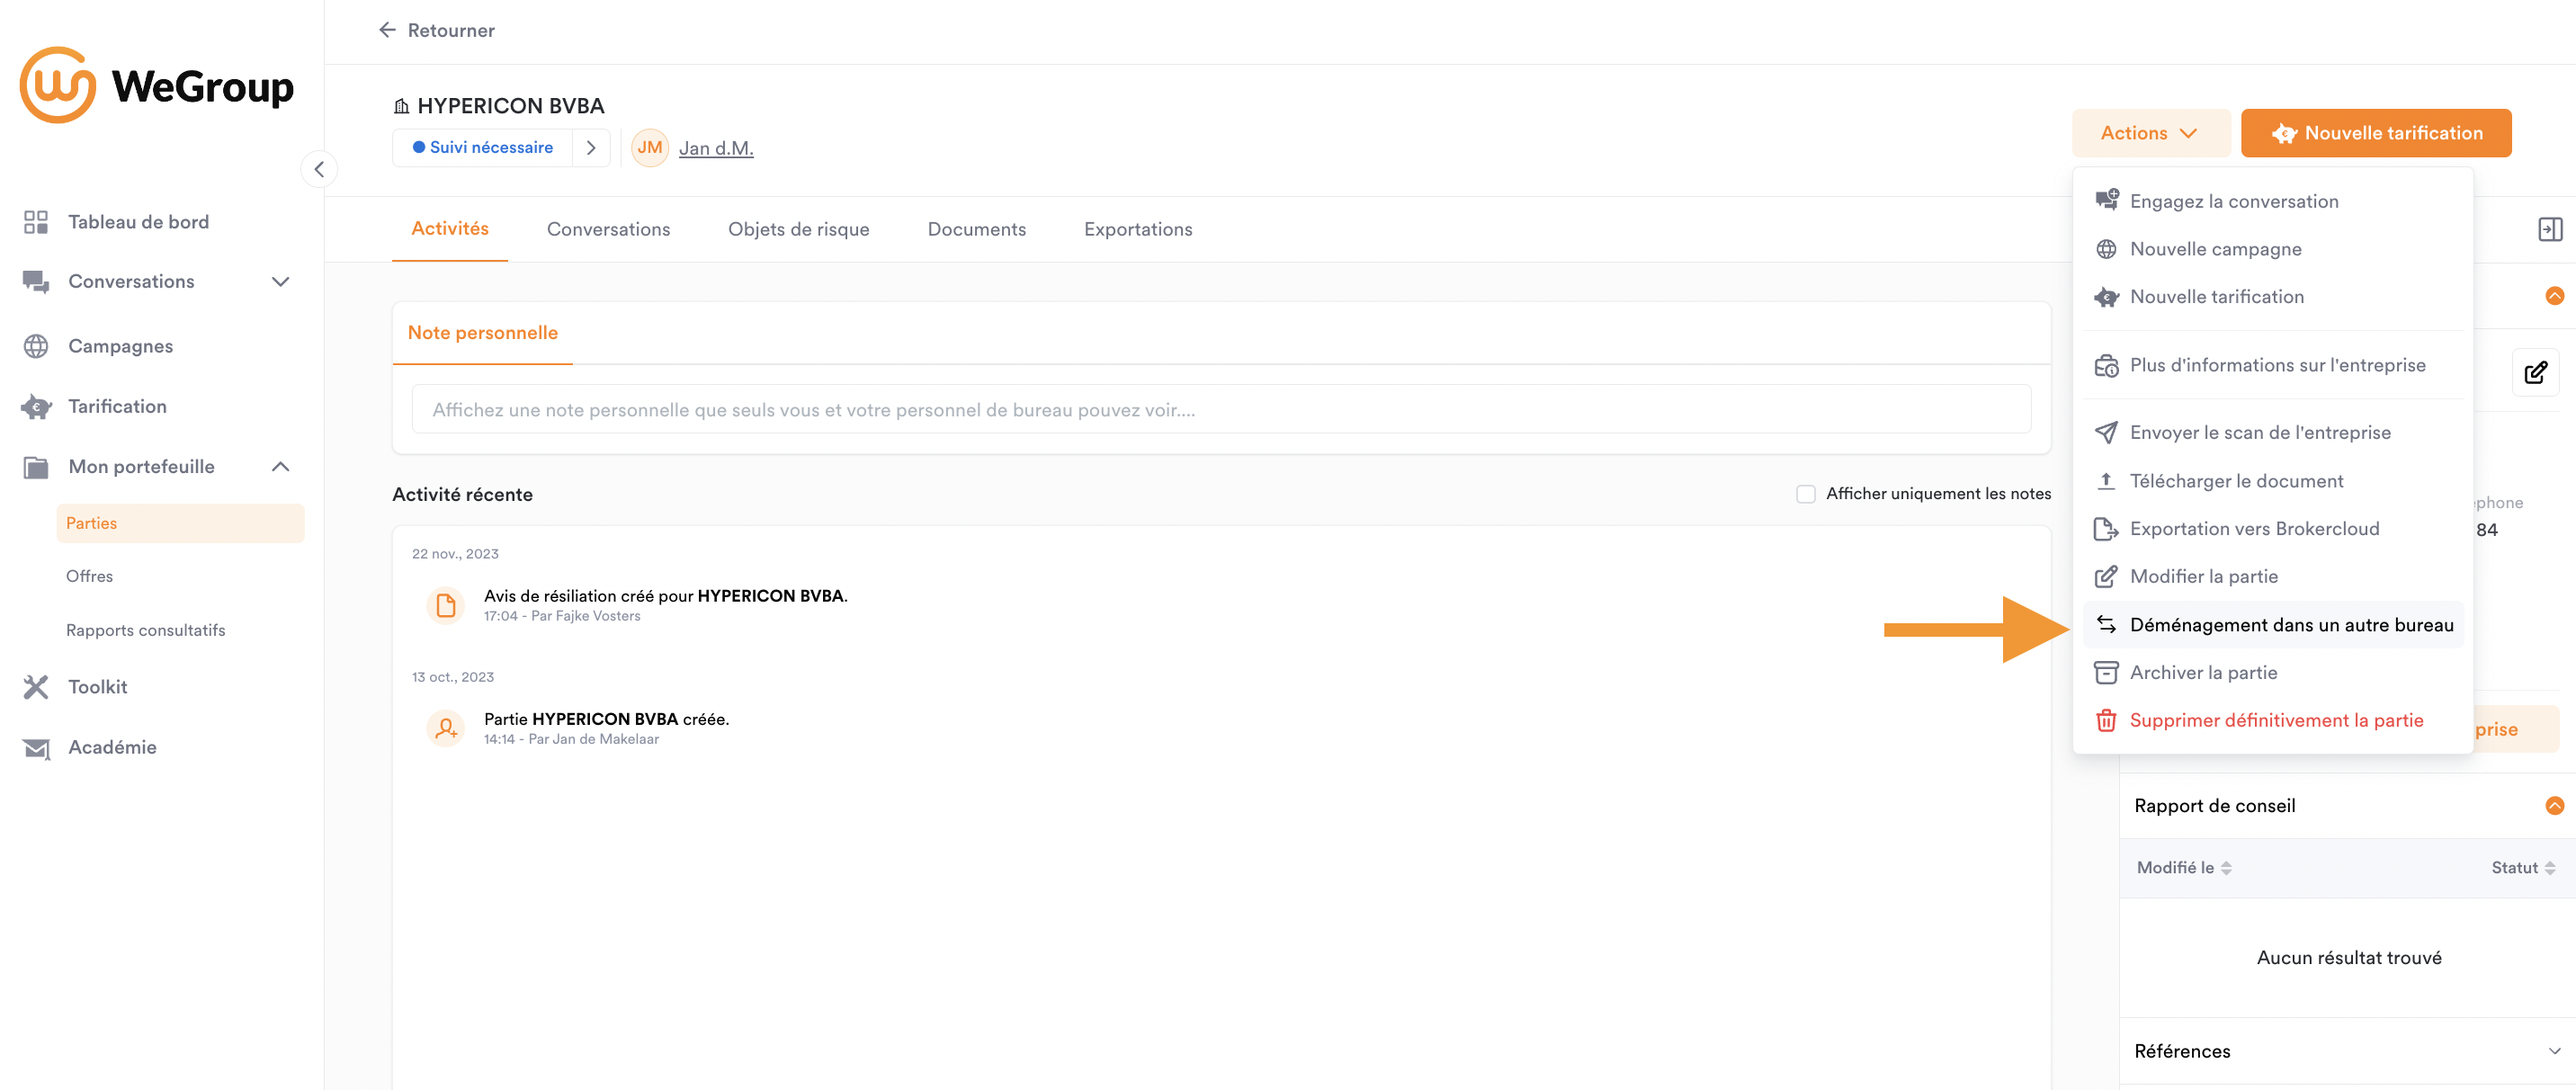Expand the Références section chevron

[2554, 1052]
